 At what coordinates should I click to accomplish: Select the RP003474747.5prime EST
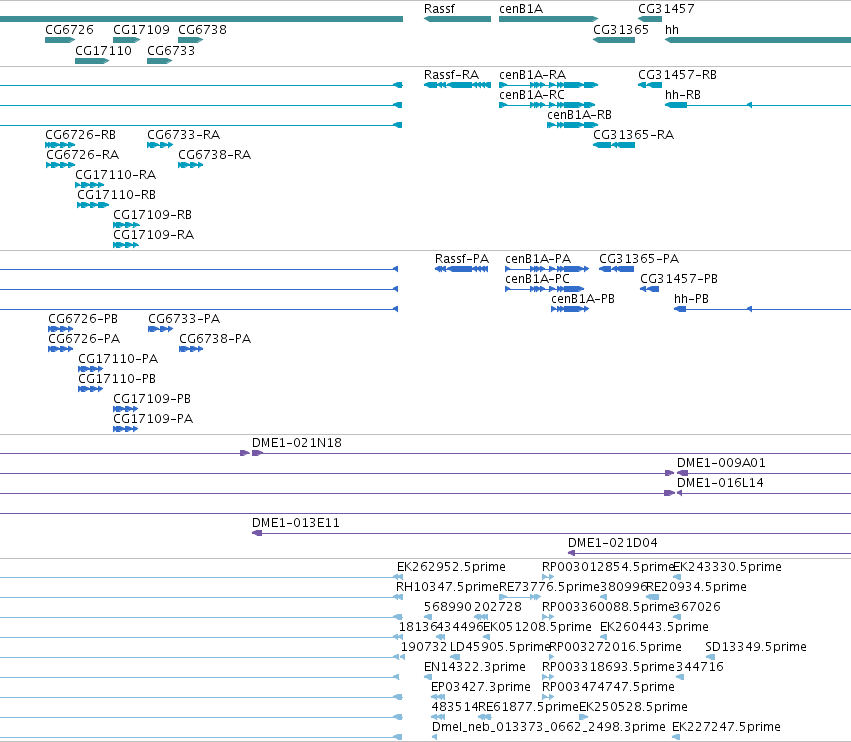[548, 697]
